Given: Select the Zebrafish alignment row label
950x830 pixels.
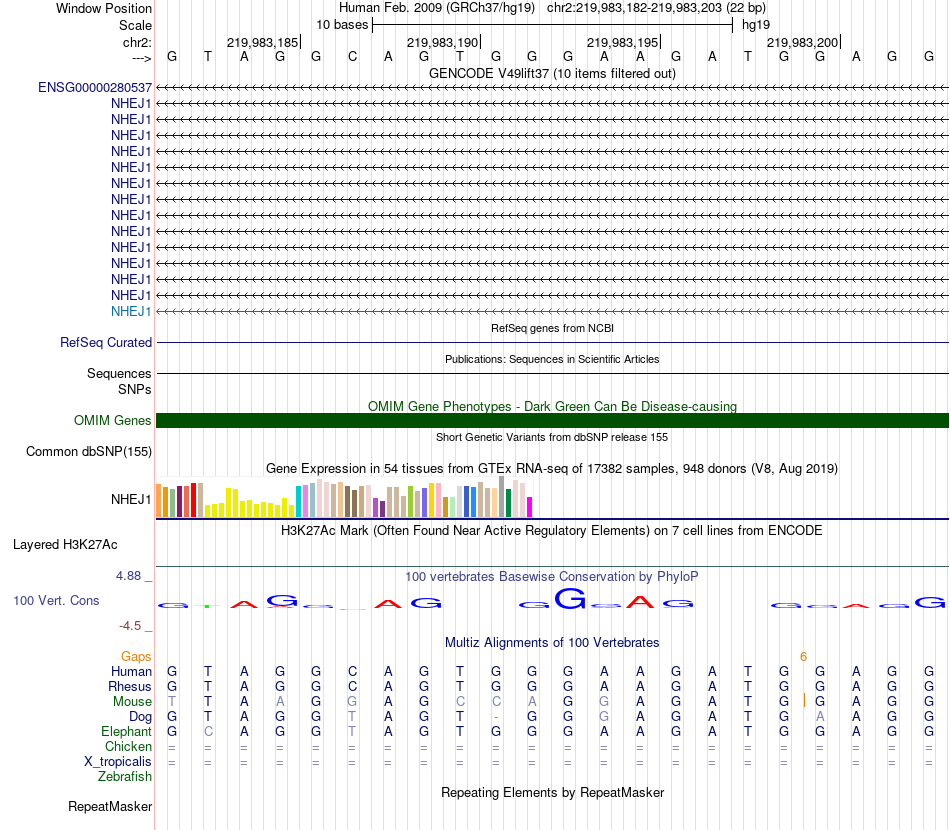Looking at the screenshot, I should coord(125,777).
